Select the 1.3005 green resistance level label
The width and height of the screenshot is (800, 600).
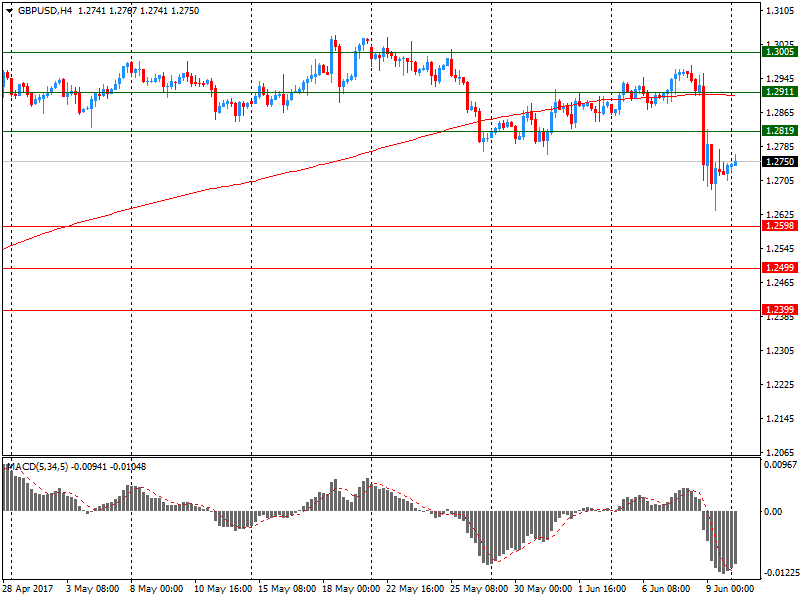pyautogui.click(x=779, y=52)
